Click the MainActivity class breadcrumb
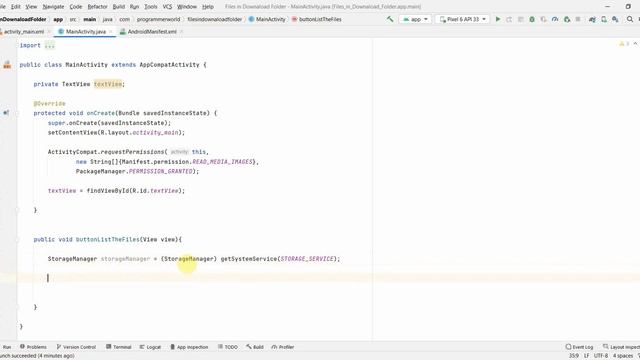 [267, 19]
